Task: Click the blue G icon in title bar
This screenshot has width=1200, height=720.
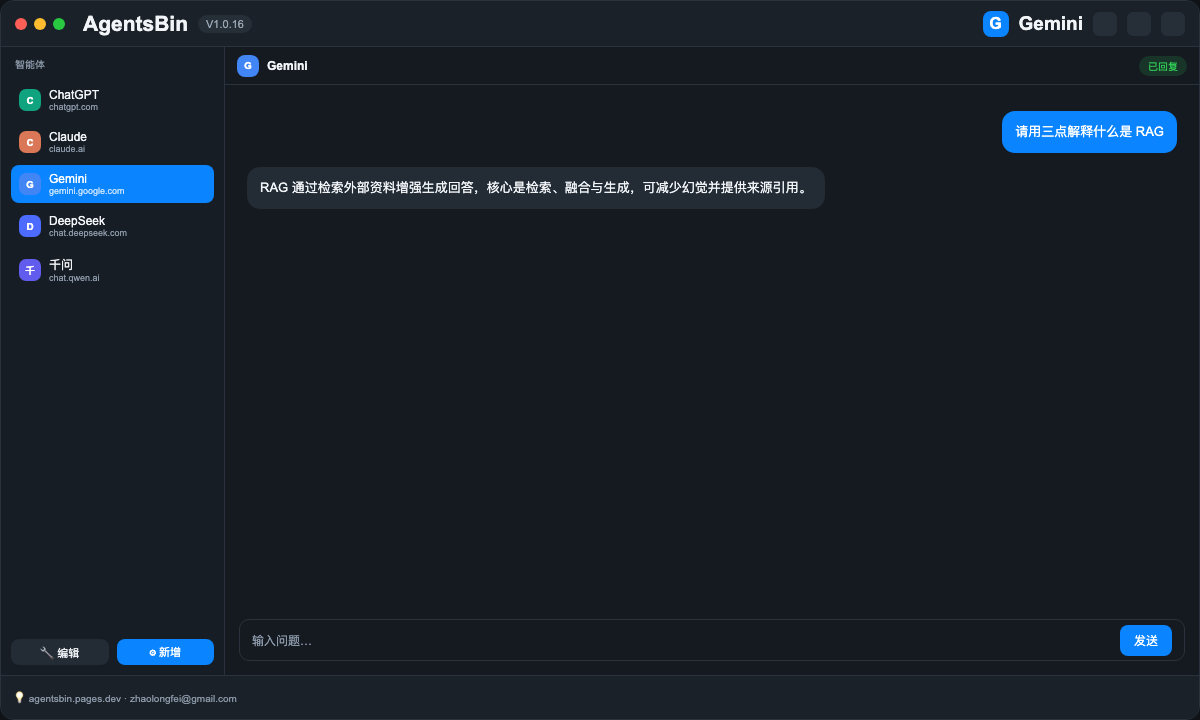Action: tap(996, 24)
